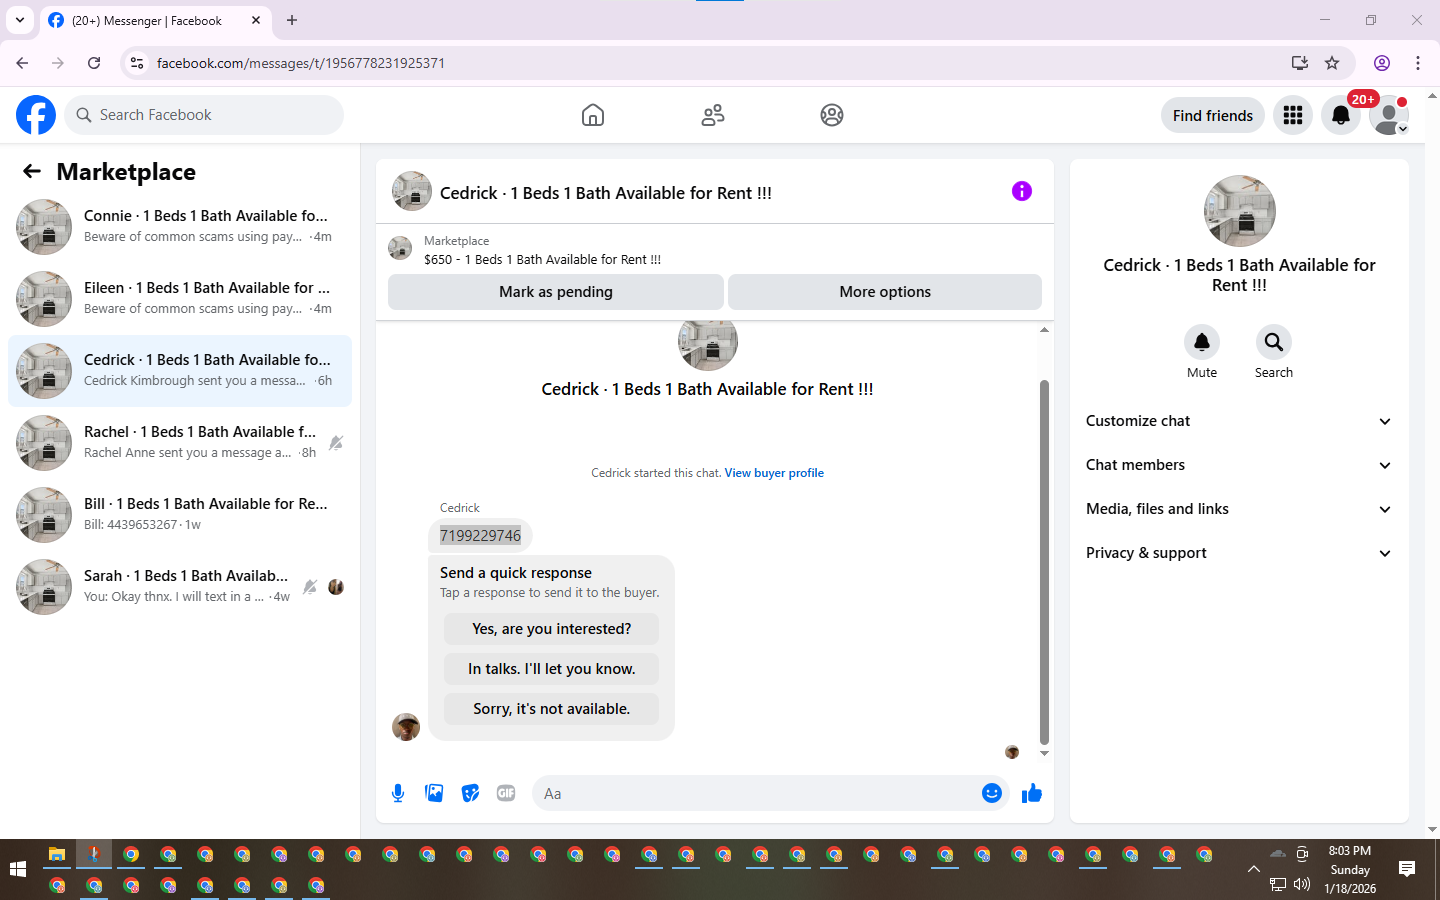1440x900 pixels.
Task: Open the taskbar volume icon
Action: 1302,884
